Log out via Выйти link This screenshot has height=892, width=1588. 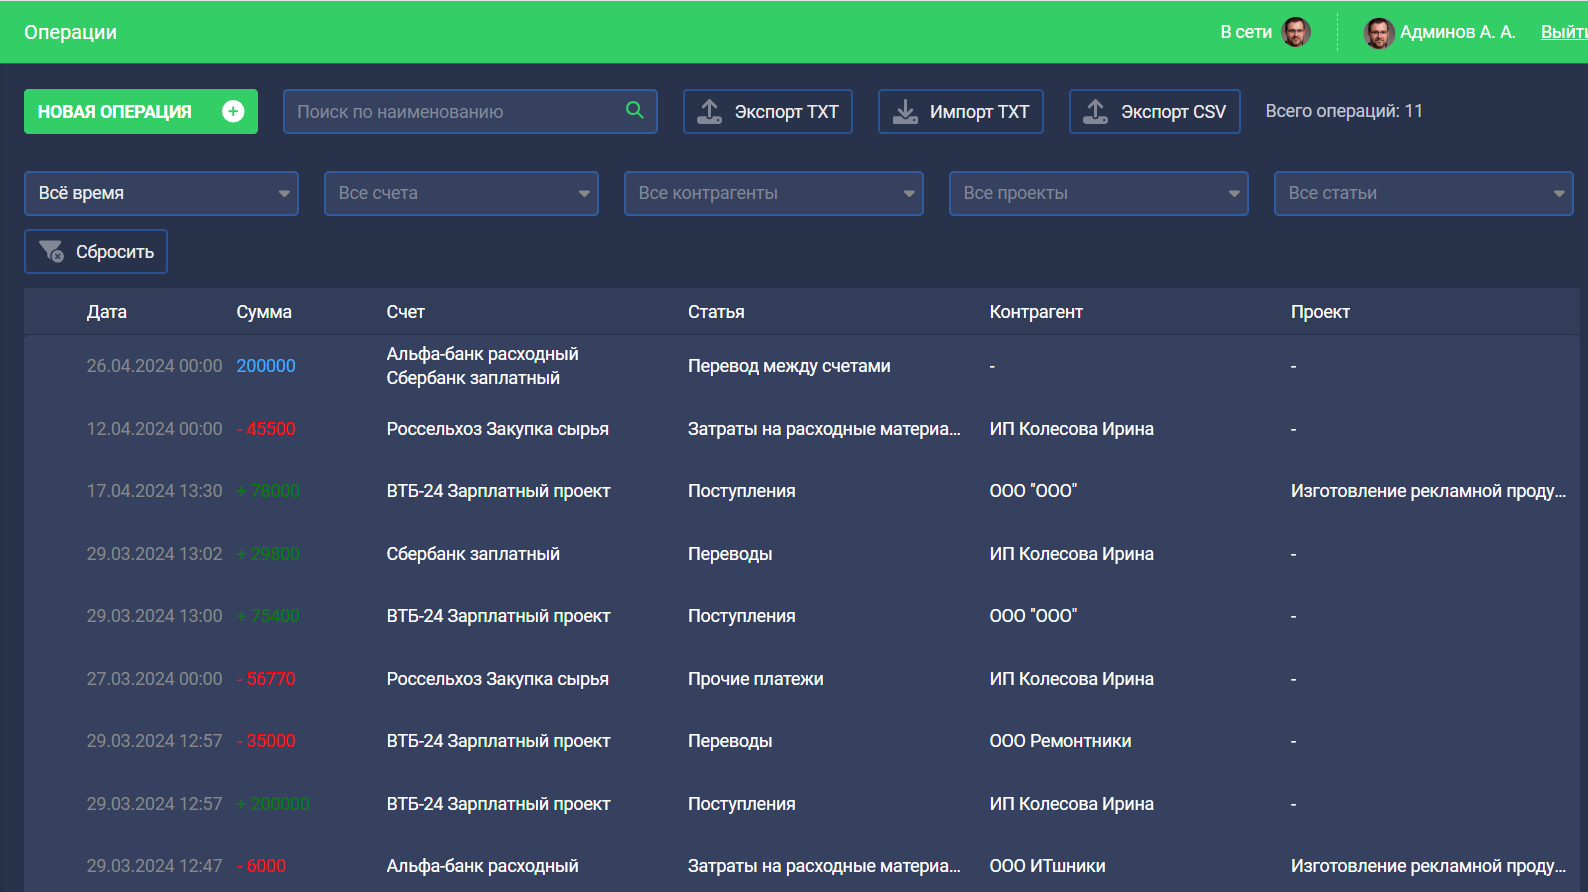pos(1564,32)
